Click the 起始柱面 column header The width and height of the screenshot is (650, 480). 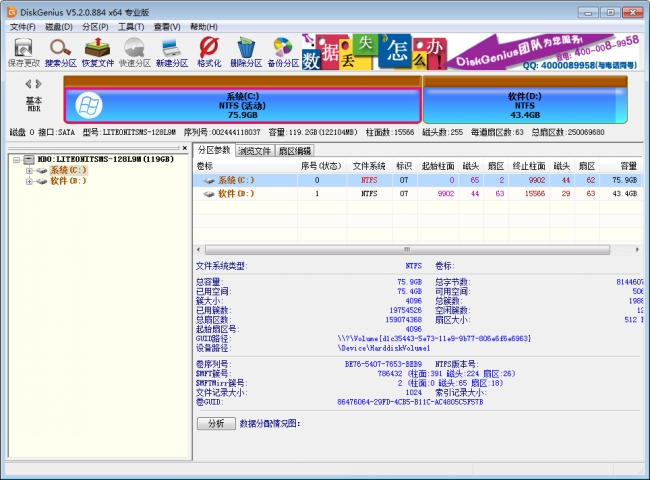(x=438, y=166)
